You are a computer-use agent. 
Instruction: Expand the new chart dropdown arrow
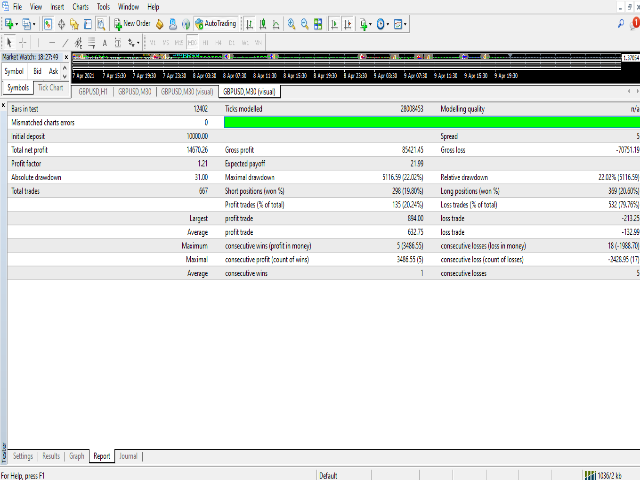click(x=19, y=23)
